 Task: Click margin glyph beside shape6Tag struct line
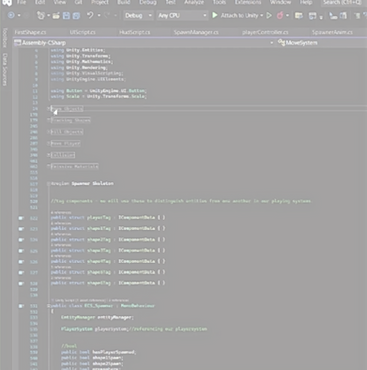point(21,283)
